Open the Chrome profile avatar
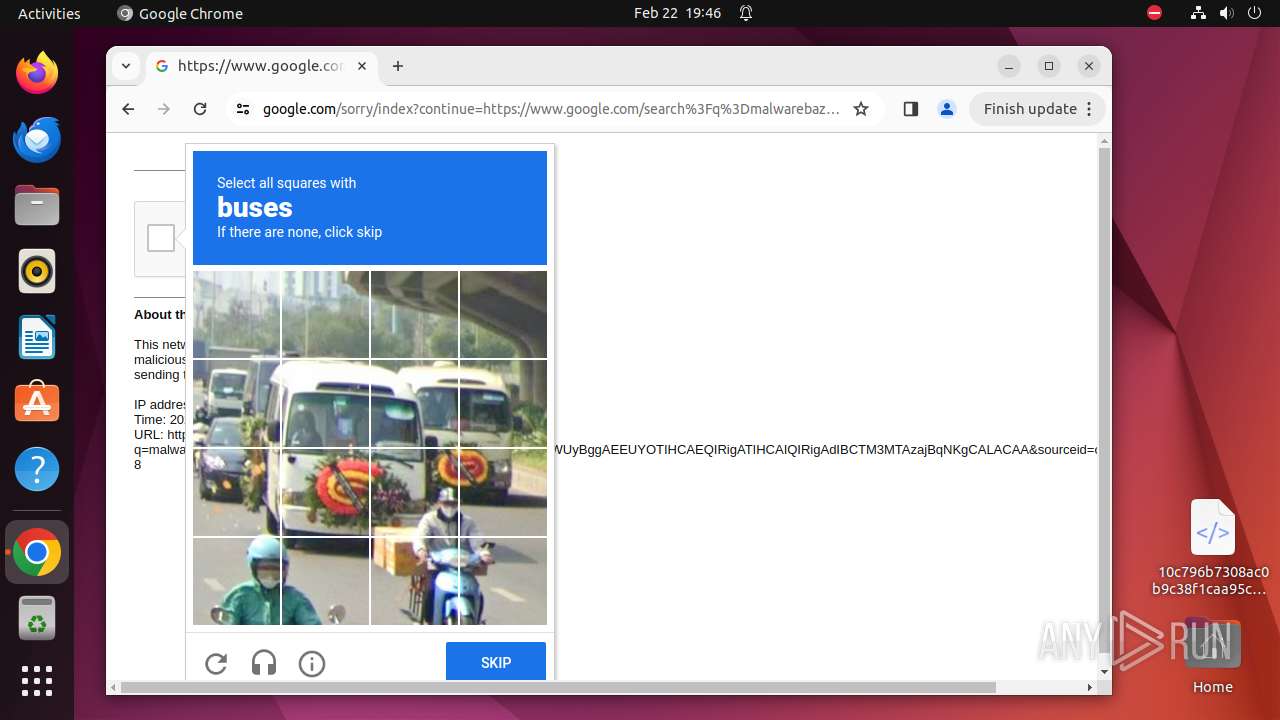 point(947,109)
